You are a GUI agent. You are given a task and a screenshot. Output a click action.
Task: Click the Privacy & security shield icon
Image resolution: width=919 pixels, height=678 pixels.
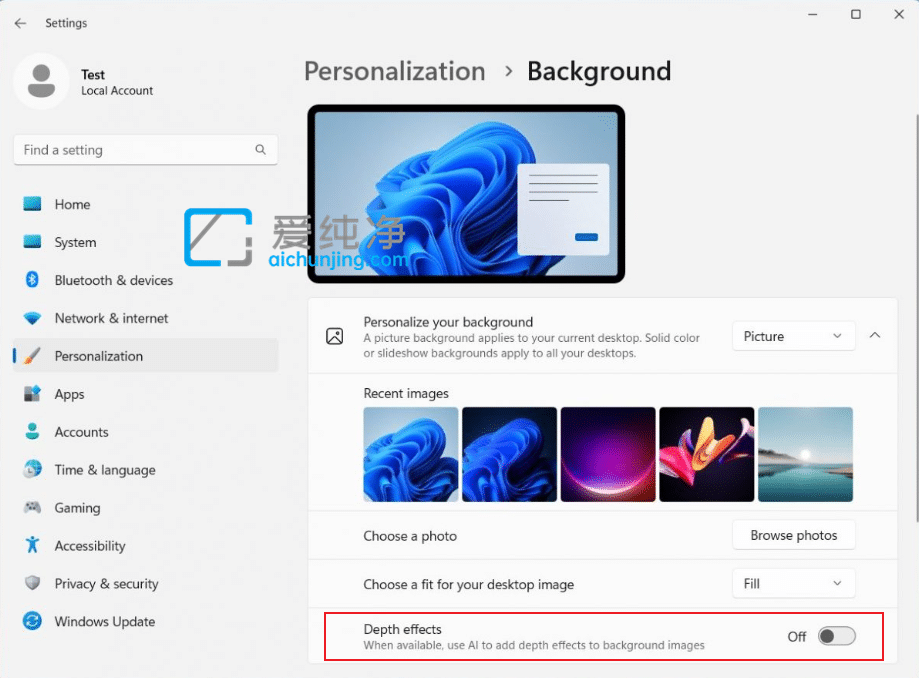[32, 583]
